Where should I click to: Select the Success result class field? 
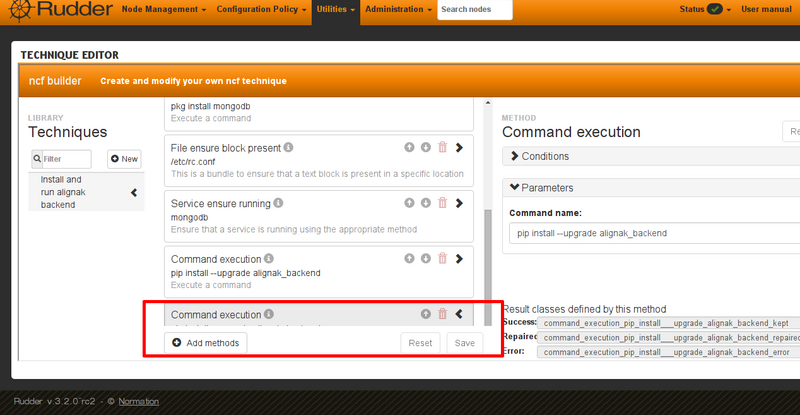pos(669,323)
